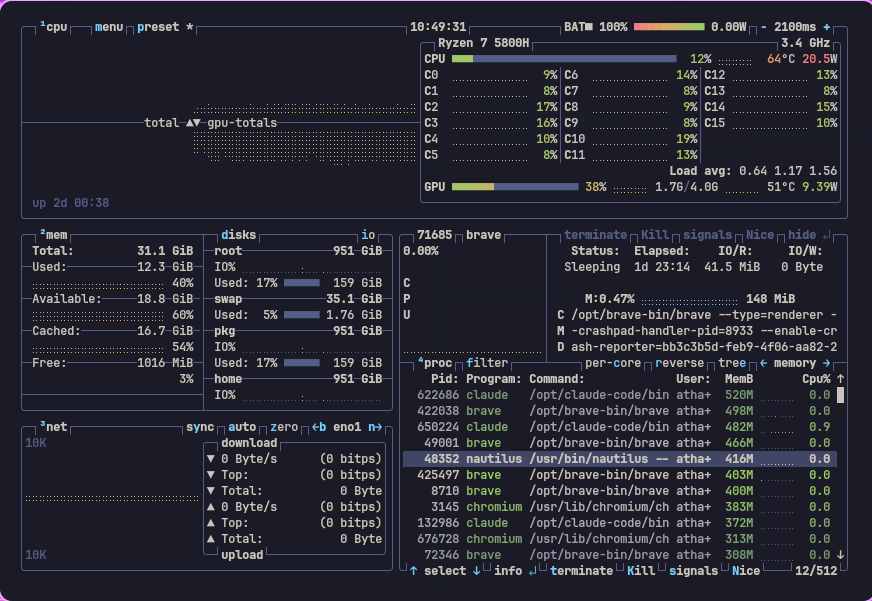872x601 pixels.
Task: Click the process list scroll-down arrow
Action: (x=840, y=555)
